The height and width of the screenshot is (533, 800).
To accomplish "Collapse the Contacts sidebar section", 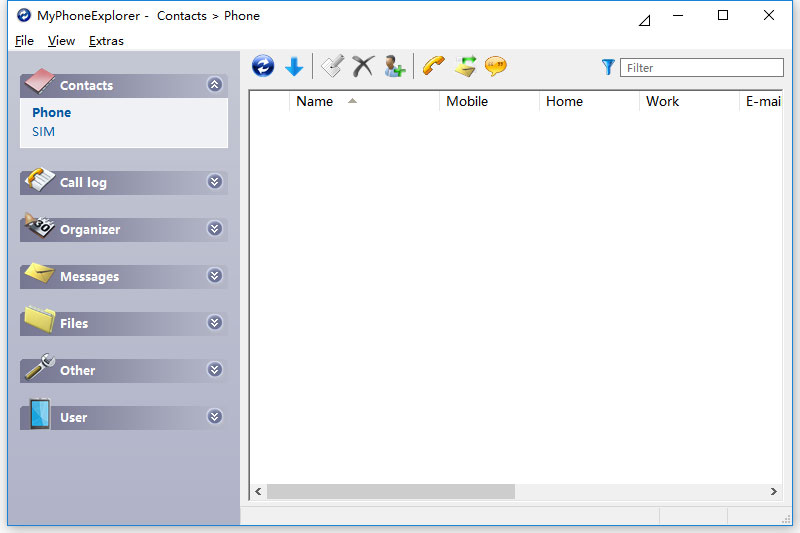I will [214, 85].
